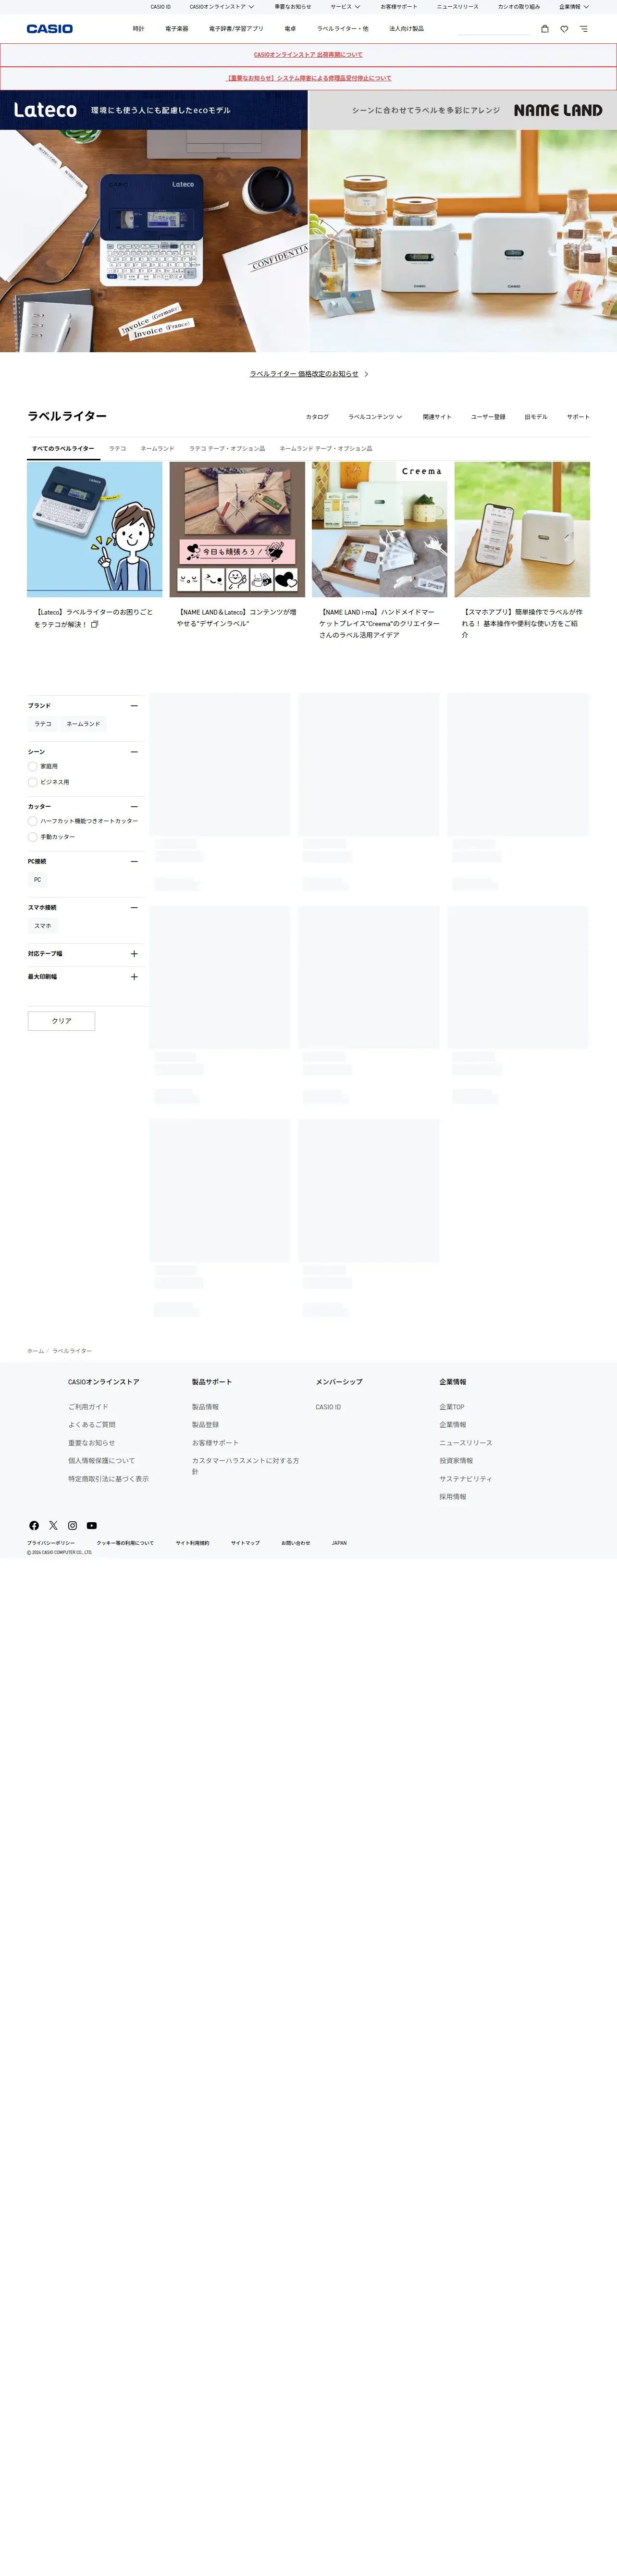Open the footer サステナビリティ link
Viewport: 617px width, 2576px height.
(465, 1479)
